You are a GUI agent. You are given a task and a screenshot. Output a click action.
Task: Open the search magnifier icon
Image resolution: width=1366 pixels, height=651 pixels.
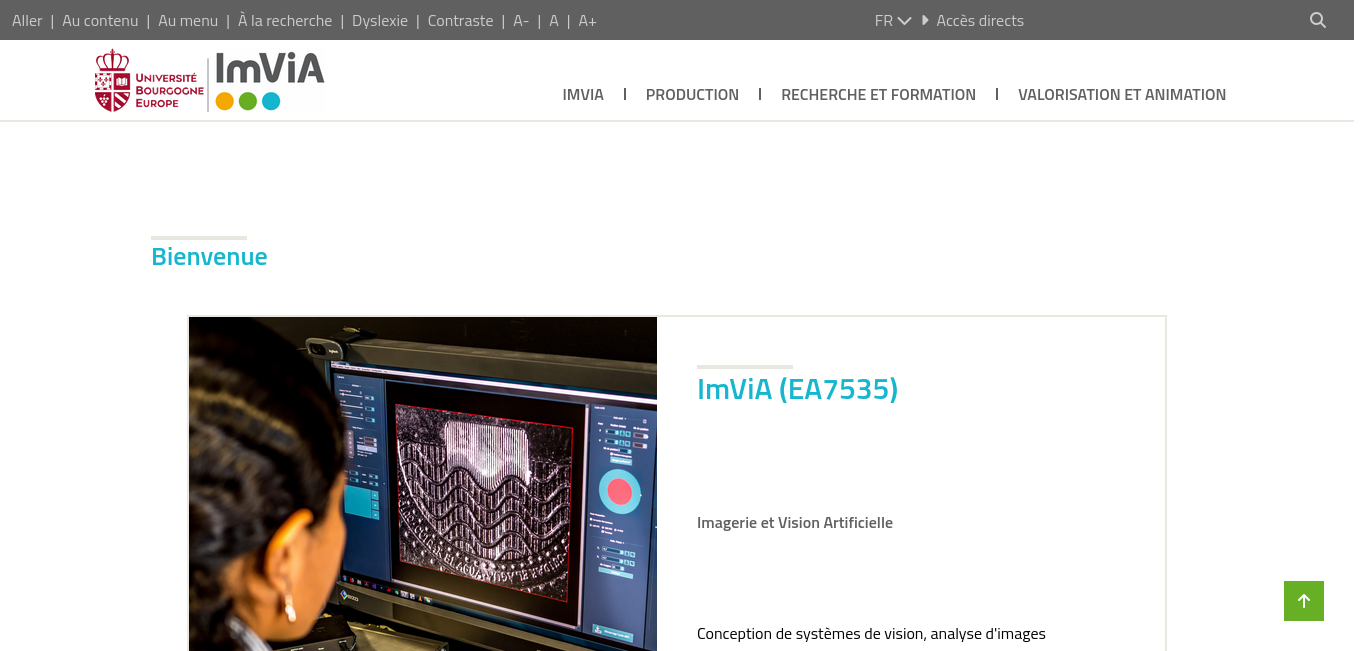(x=1318, y=20)
